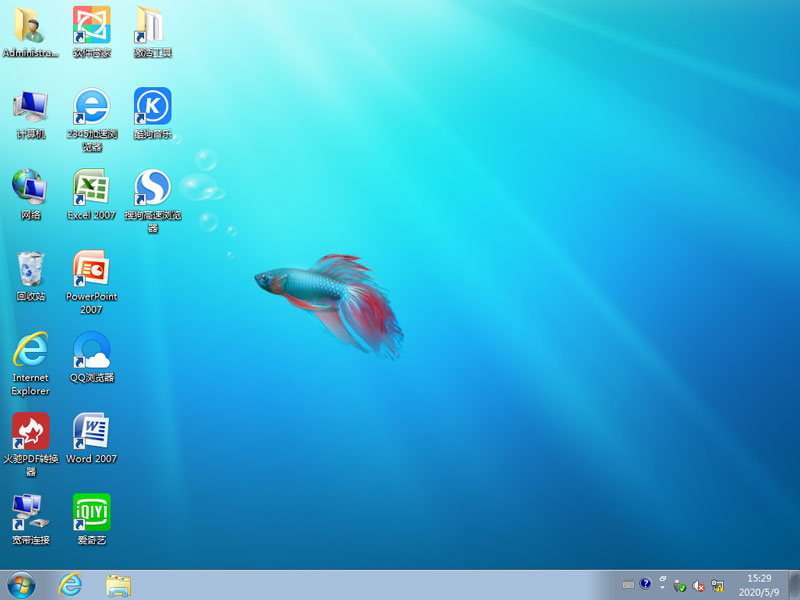Unmute the system volume in the tray
800x600 pixels.
click(696, 587)
